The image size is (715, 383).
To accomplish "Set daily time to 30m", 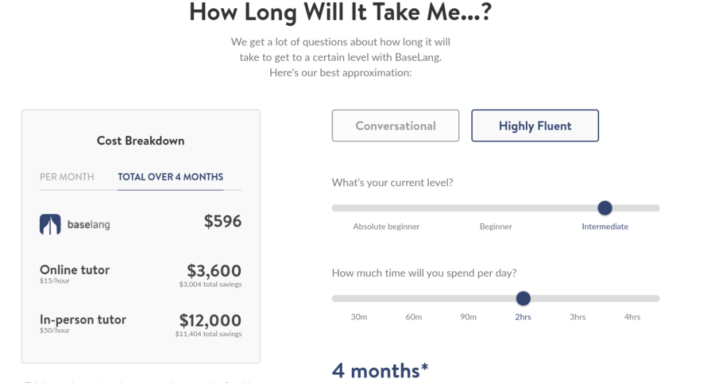I will click(359, 317).
